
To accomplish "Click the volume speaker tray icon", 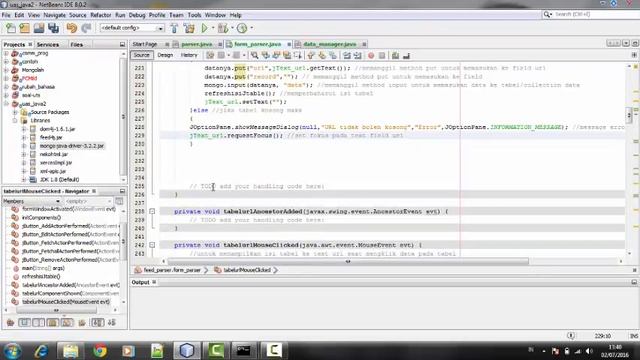I will click(589, 351).
